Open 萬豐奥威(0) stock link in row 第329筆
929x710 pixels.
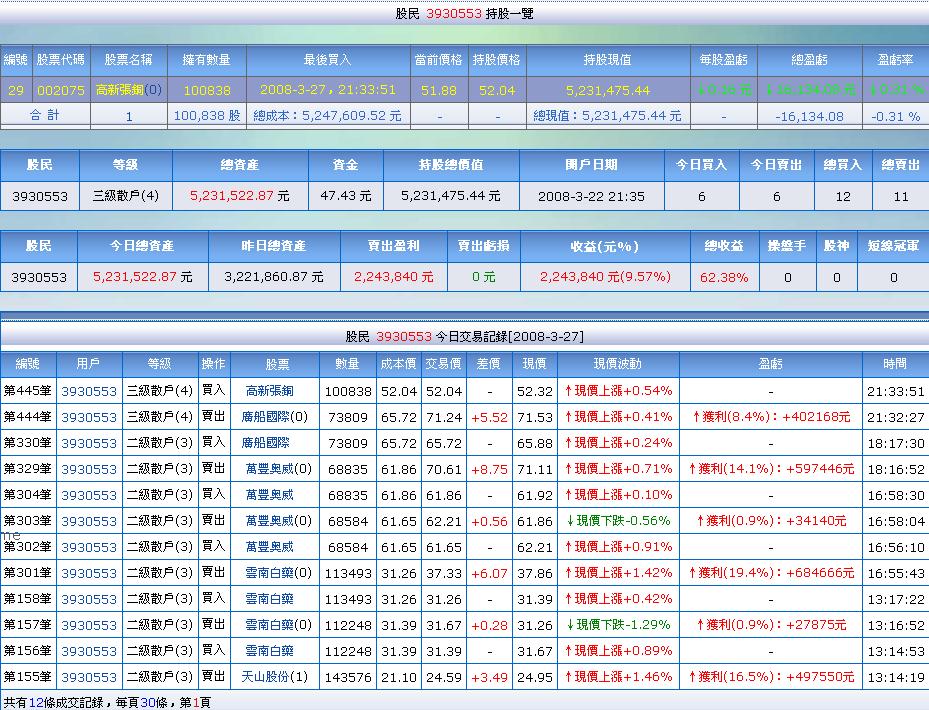278,469
